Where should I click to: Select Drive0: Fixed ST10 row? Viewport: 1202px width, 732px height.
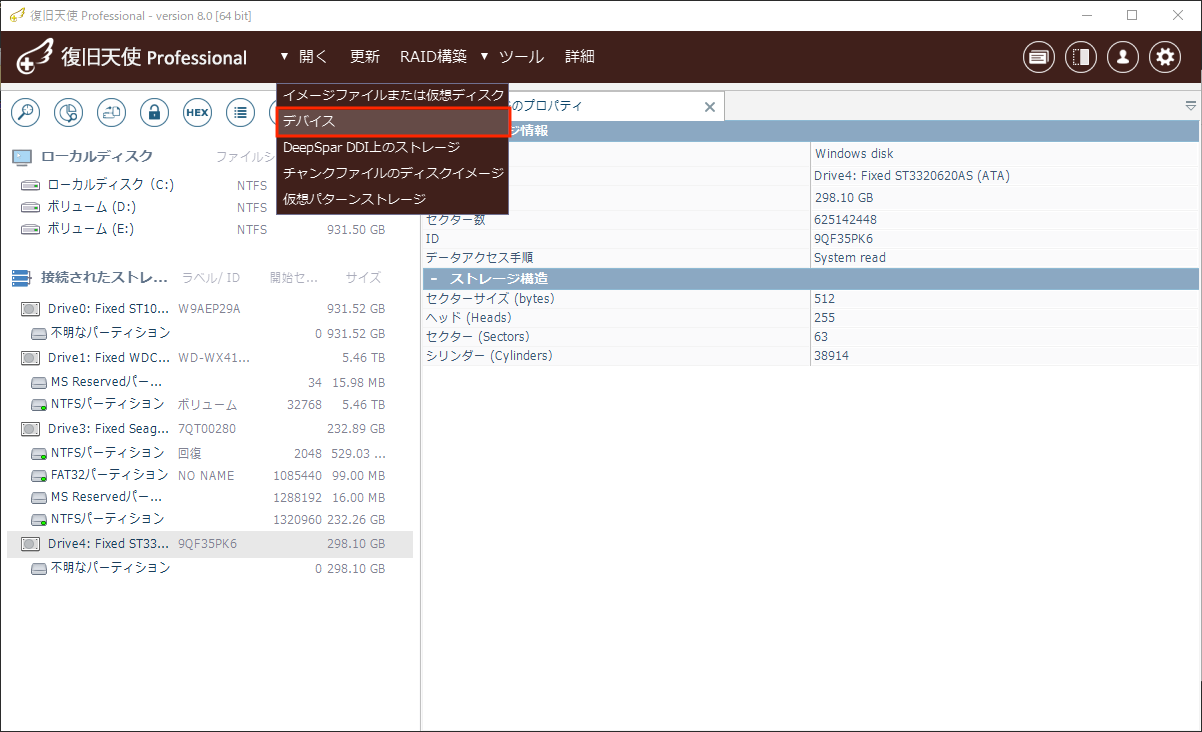coord(210,309)
